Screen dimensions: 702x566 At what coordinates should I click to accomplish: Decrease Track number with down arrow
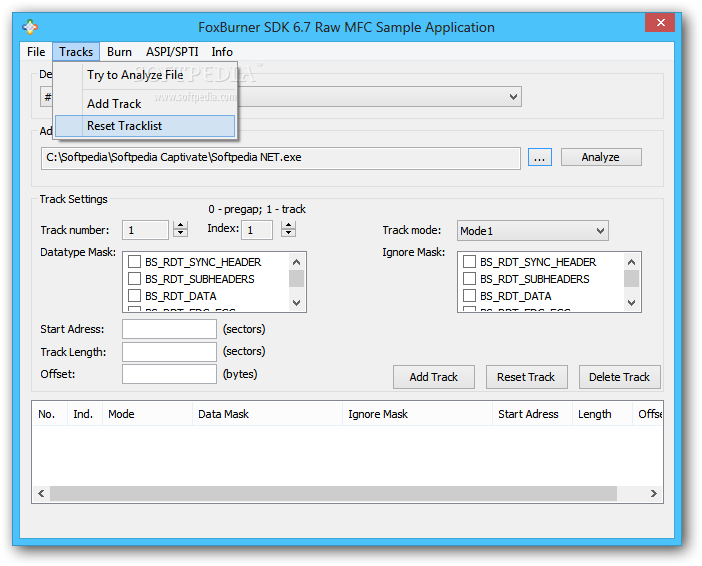tap(180, 233)
